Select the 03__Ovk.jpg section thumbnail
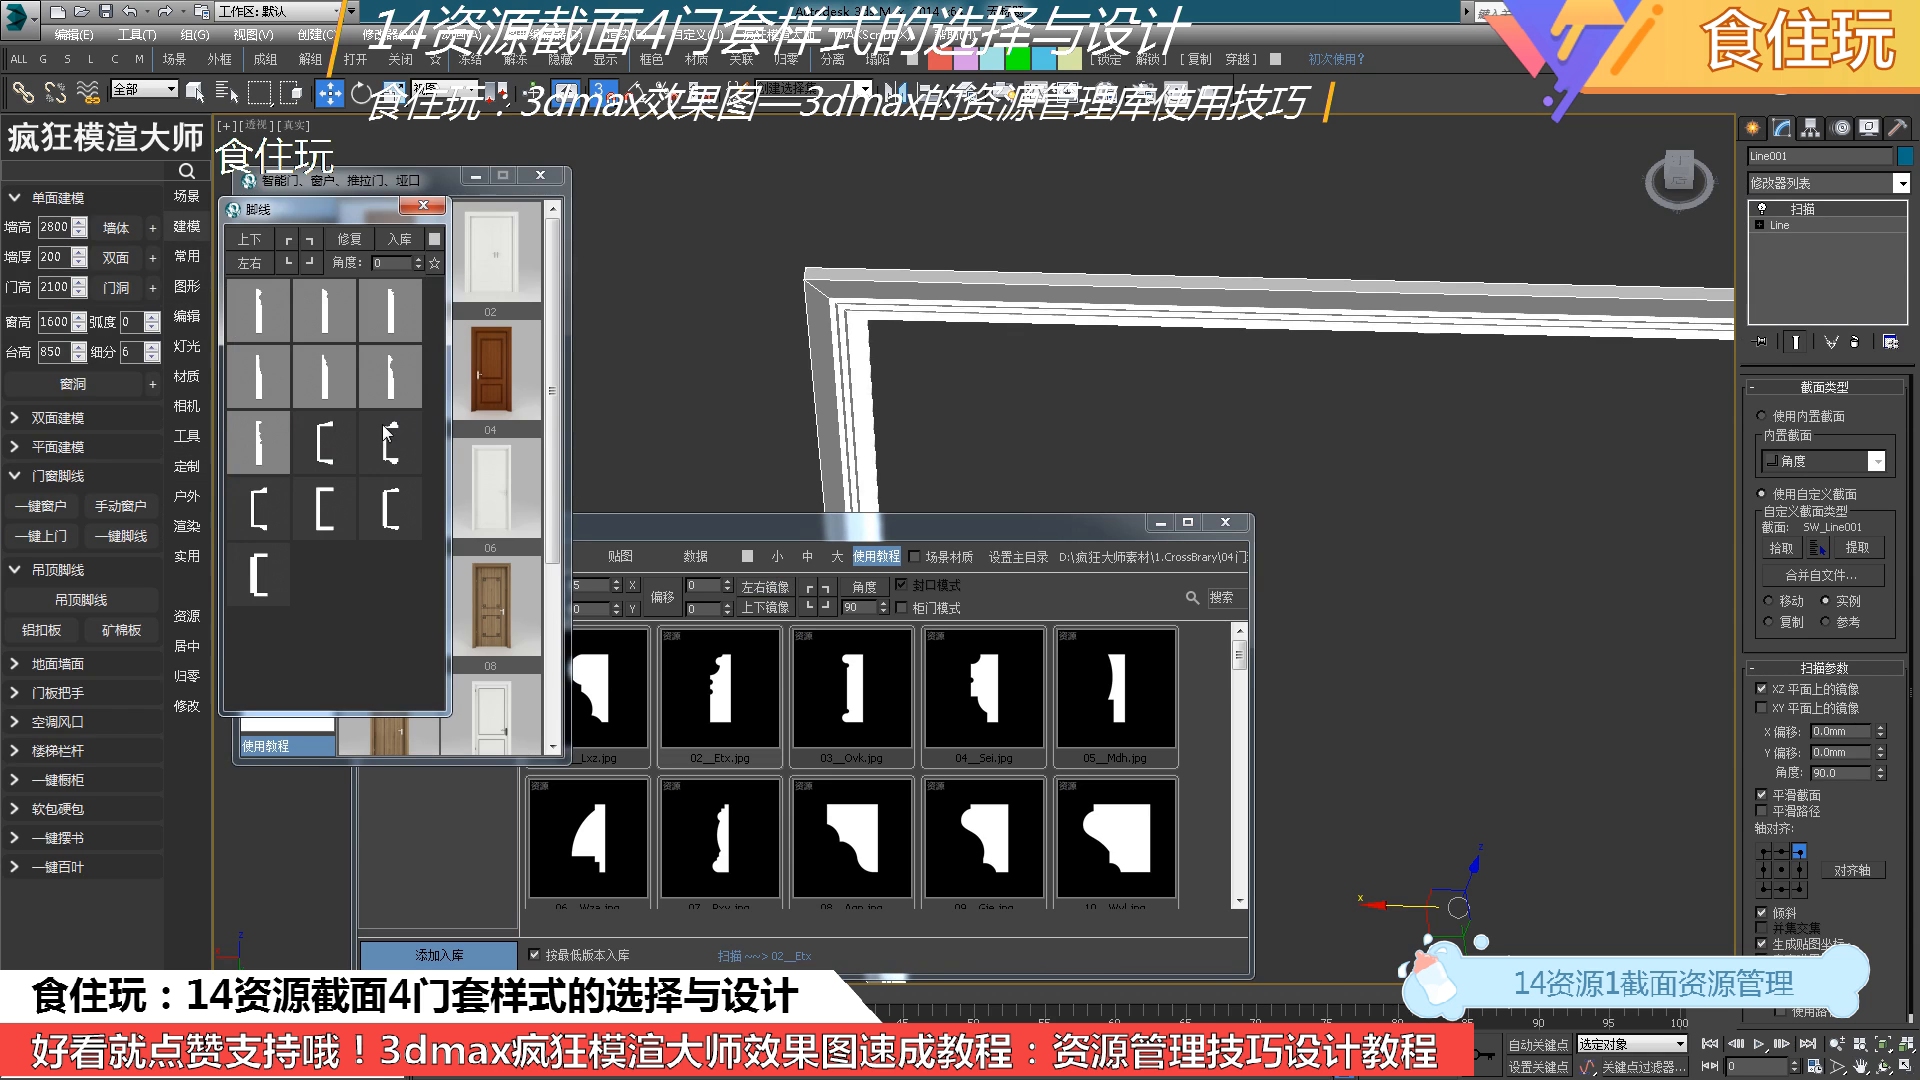 pos(852,690)
